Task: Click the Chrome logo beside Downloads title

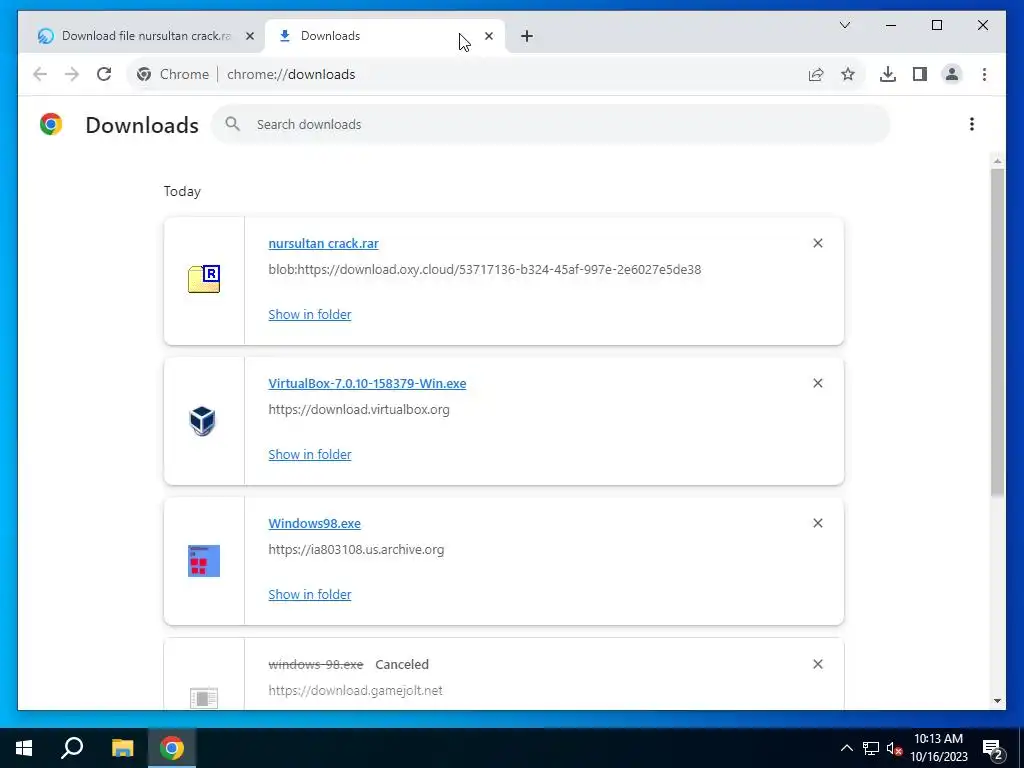Action: [x=51, y=124]
